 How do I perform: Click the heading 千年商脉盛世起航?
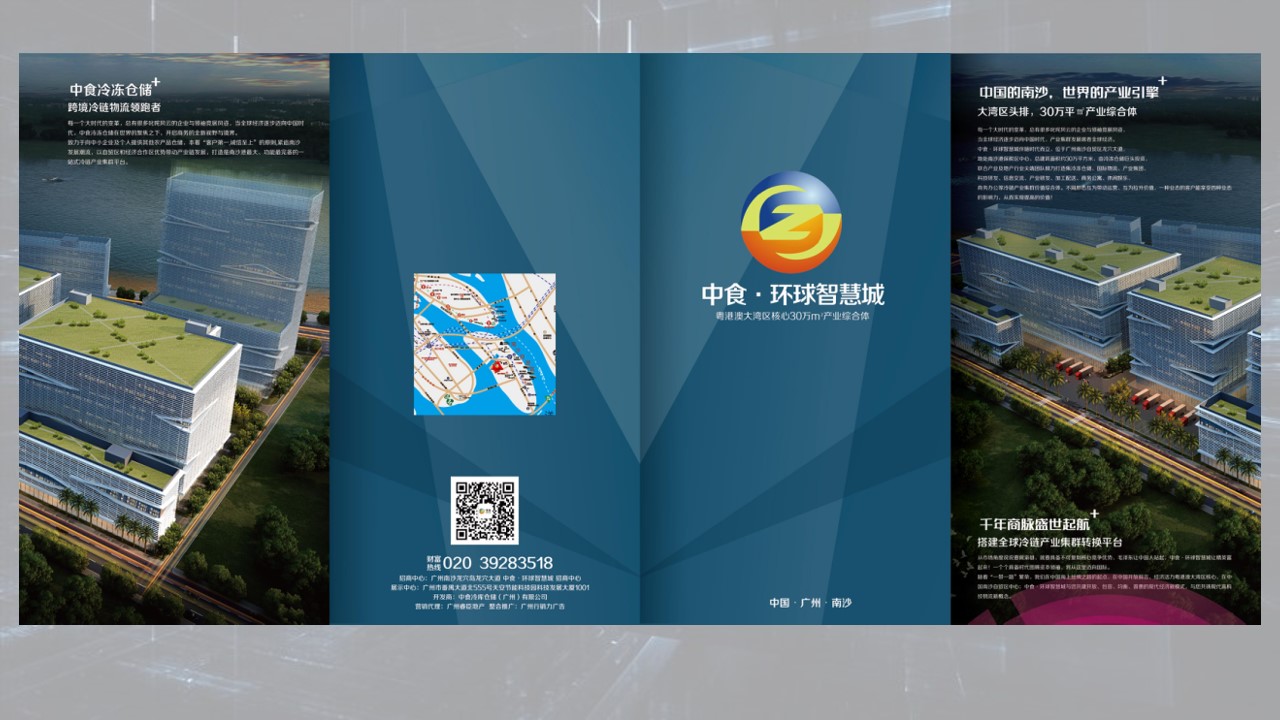(1033, 523)
